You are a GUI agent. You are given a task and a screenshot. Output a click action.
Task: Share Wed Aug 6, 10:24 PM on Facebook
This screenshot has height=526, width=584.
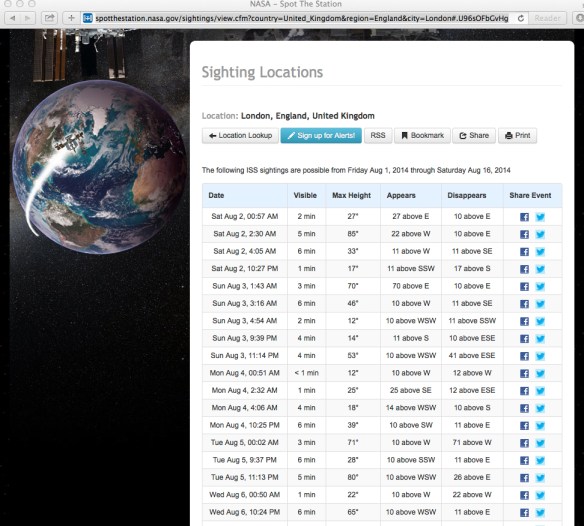coord(524,513)
